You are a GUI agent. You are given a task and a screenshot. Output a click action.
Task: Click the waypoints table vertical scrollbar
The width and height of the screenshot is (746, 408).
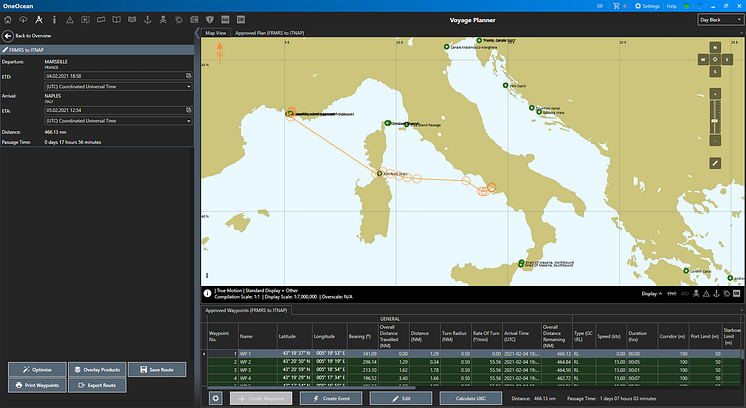click(x=742, y=354)
